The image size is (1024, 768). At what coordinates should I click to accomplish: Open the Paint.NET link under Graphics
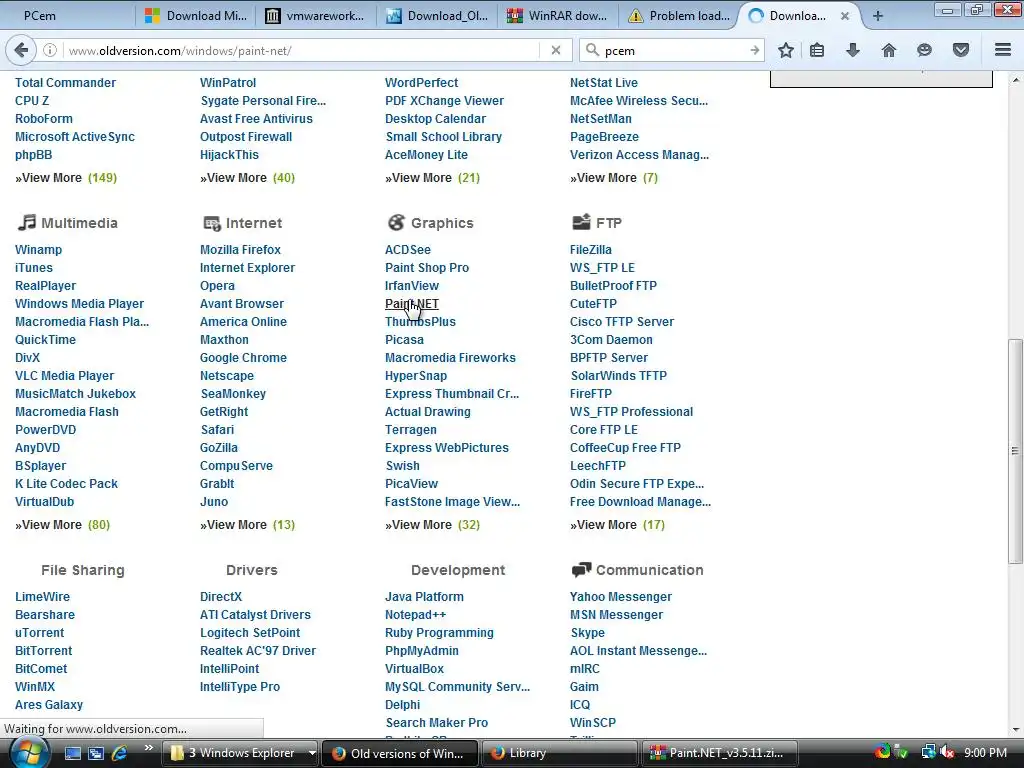click(411, 304)
